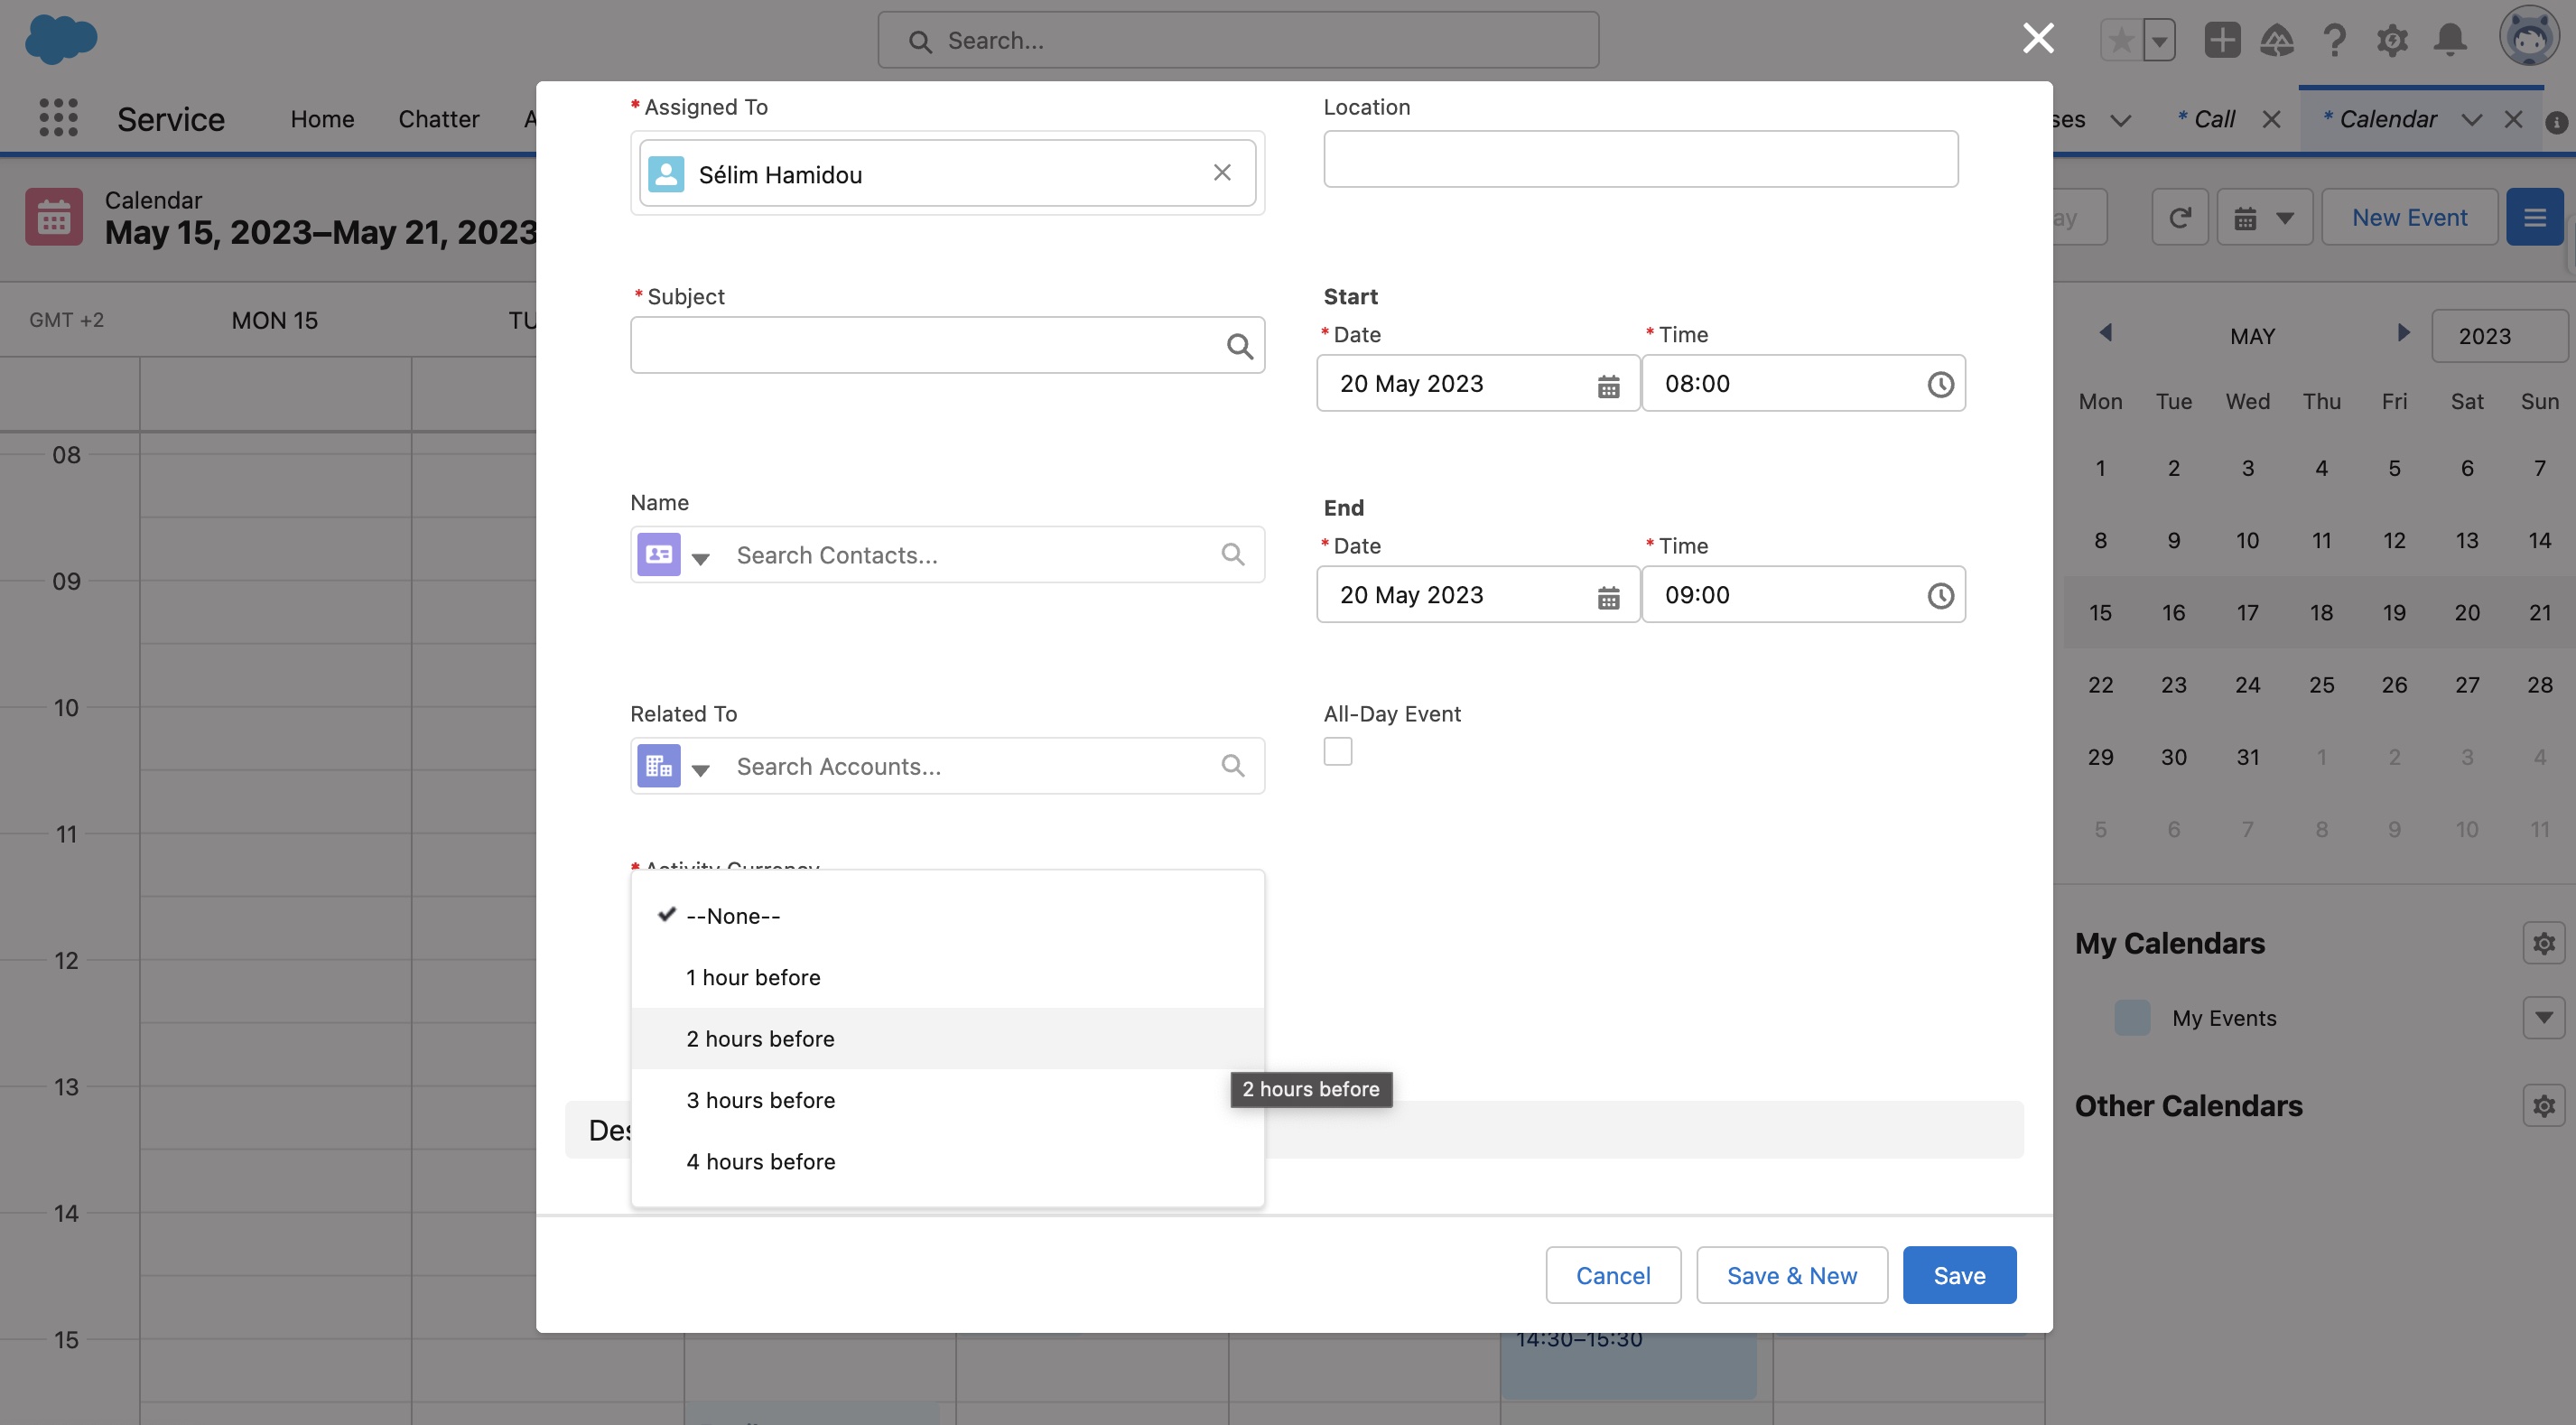Close the New Event modal with X
The height and width of the screenshot is (1425, 2576).
[x=2038, y=39]
